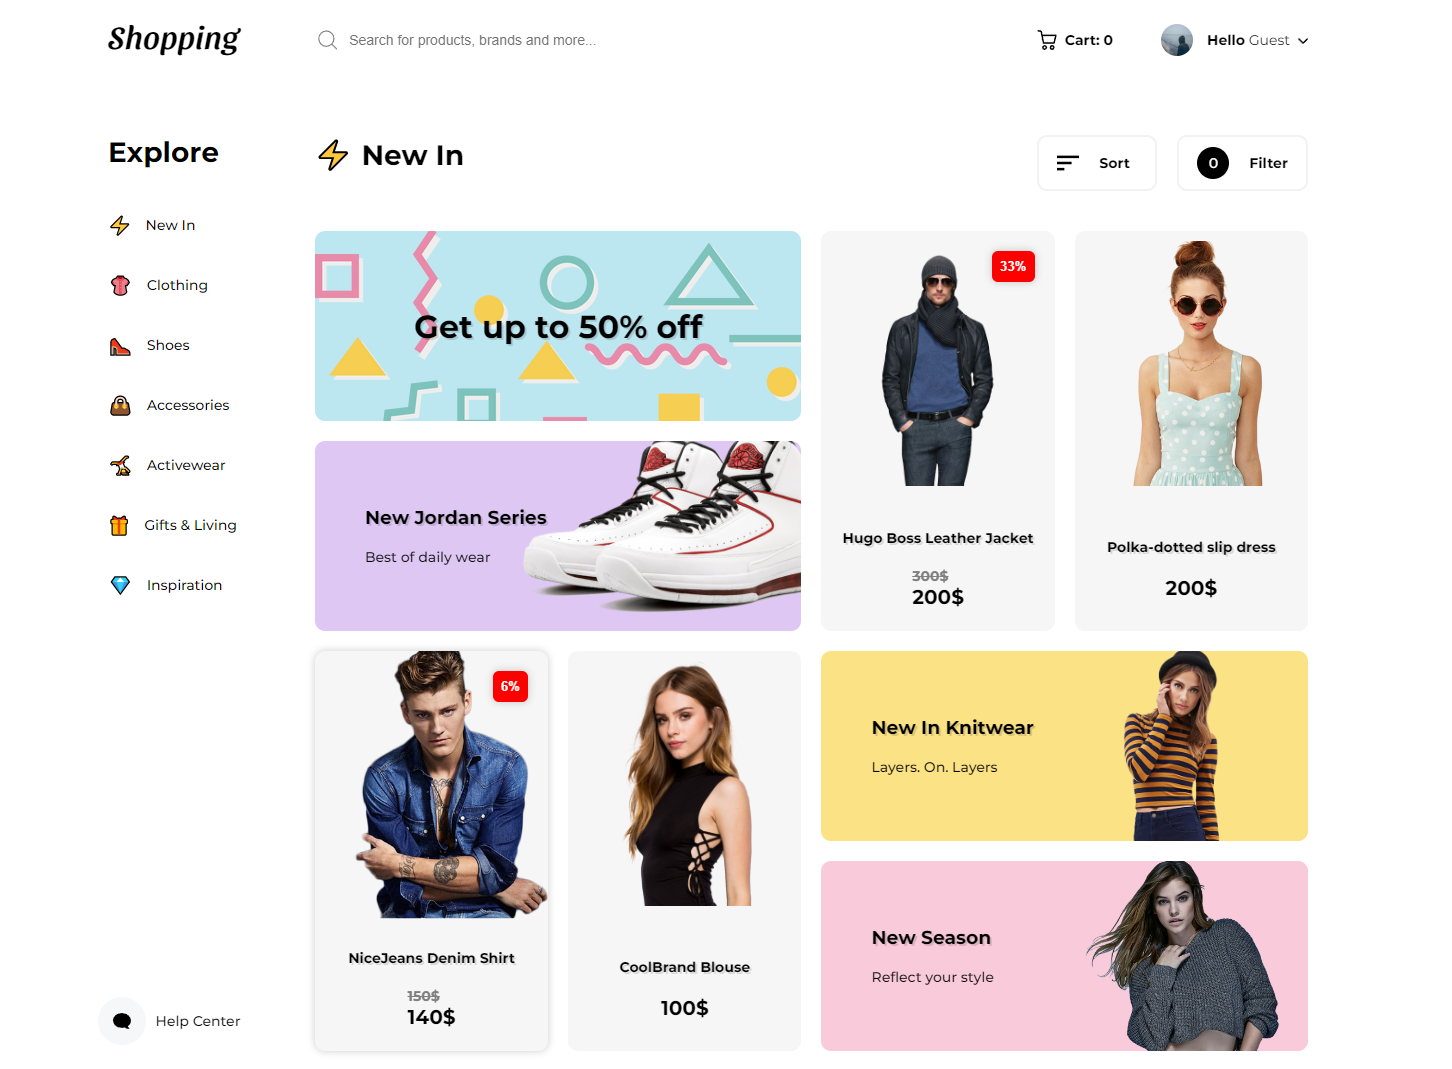Click the shirt icon next to Clothing
This screenshot has width=1452, height=1069.
click(x=120, y=285)
